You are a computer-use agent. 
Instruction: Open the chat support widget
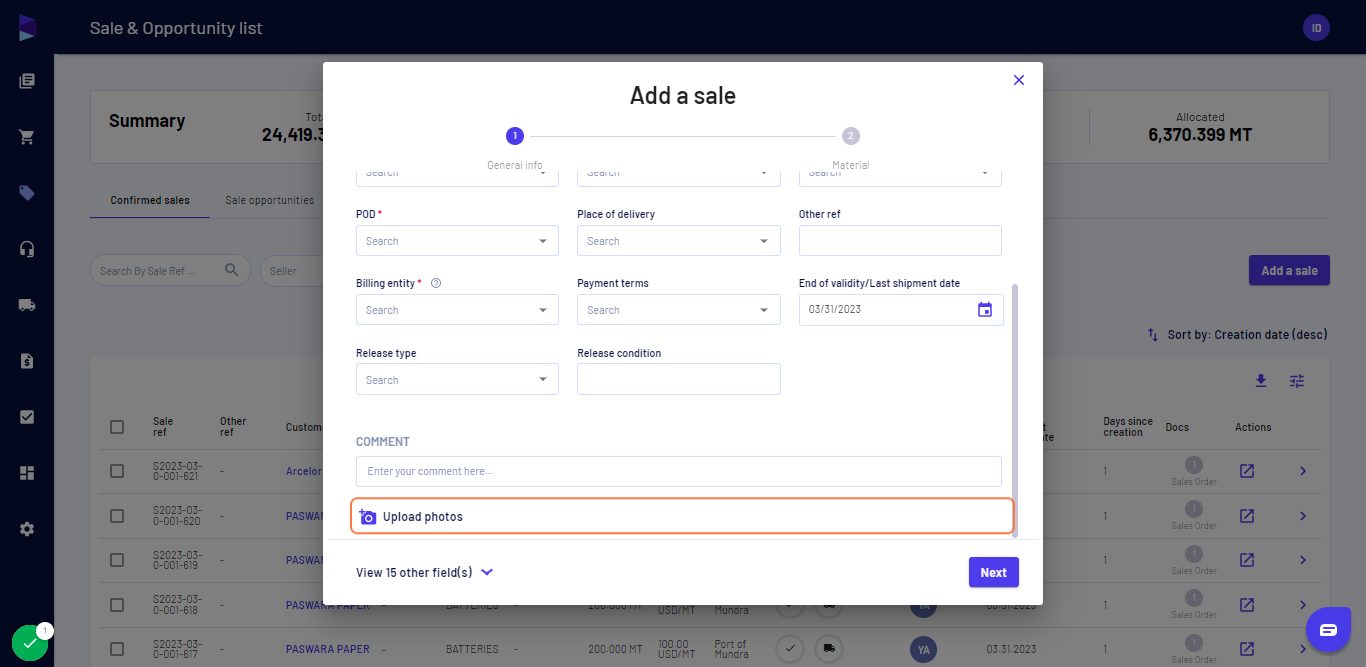[1328, 630]
